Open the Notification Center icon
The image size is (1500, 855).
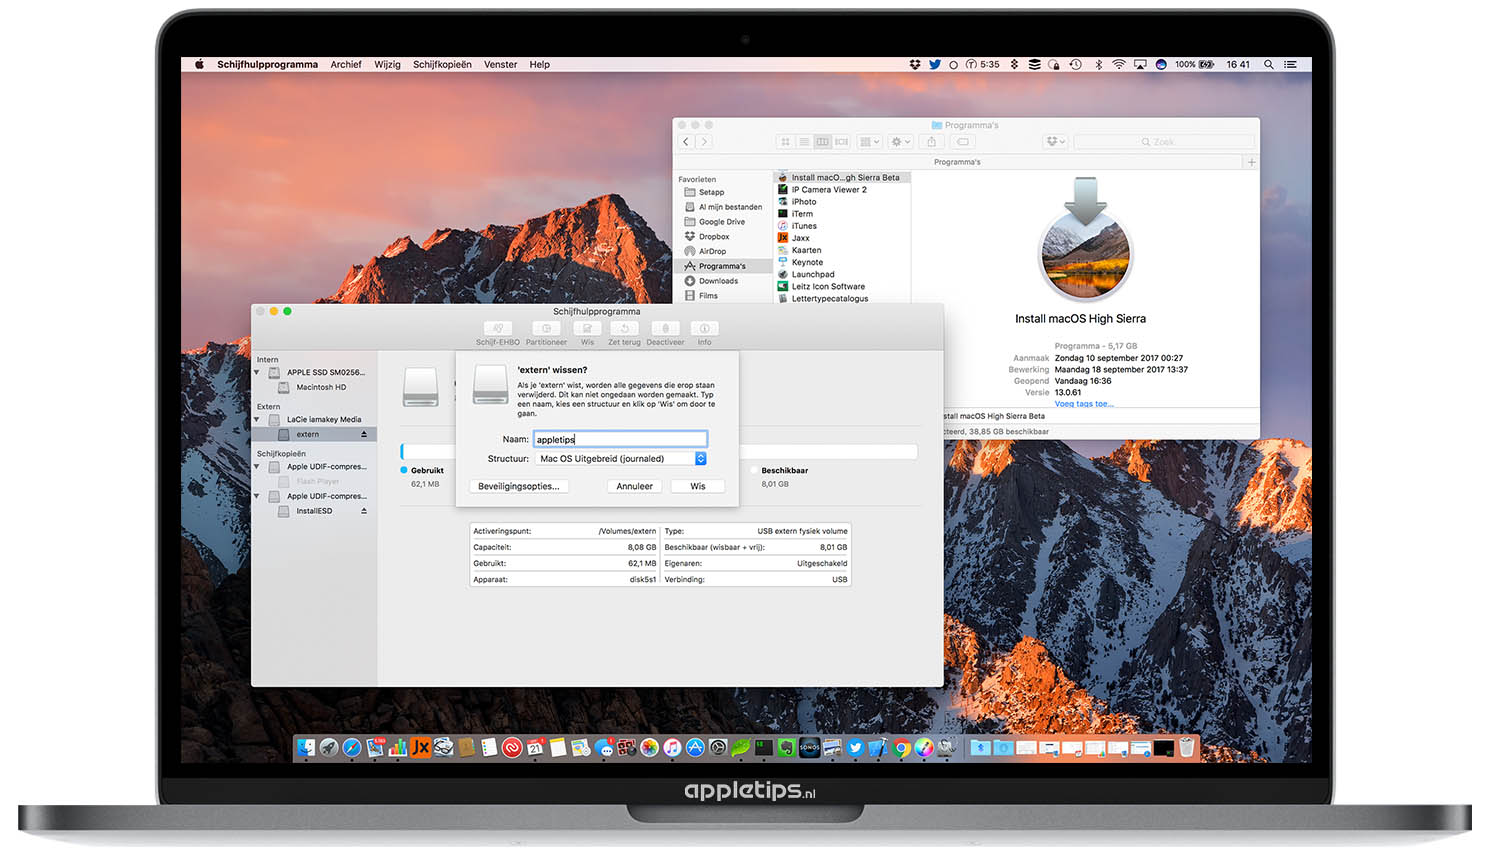pos(1290,64)
